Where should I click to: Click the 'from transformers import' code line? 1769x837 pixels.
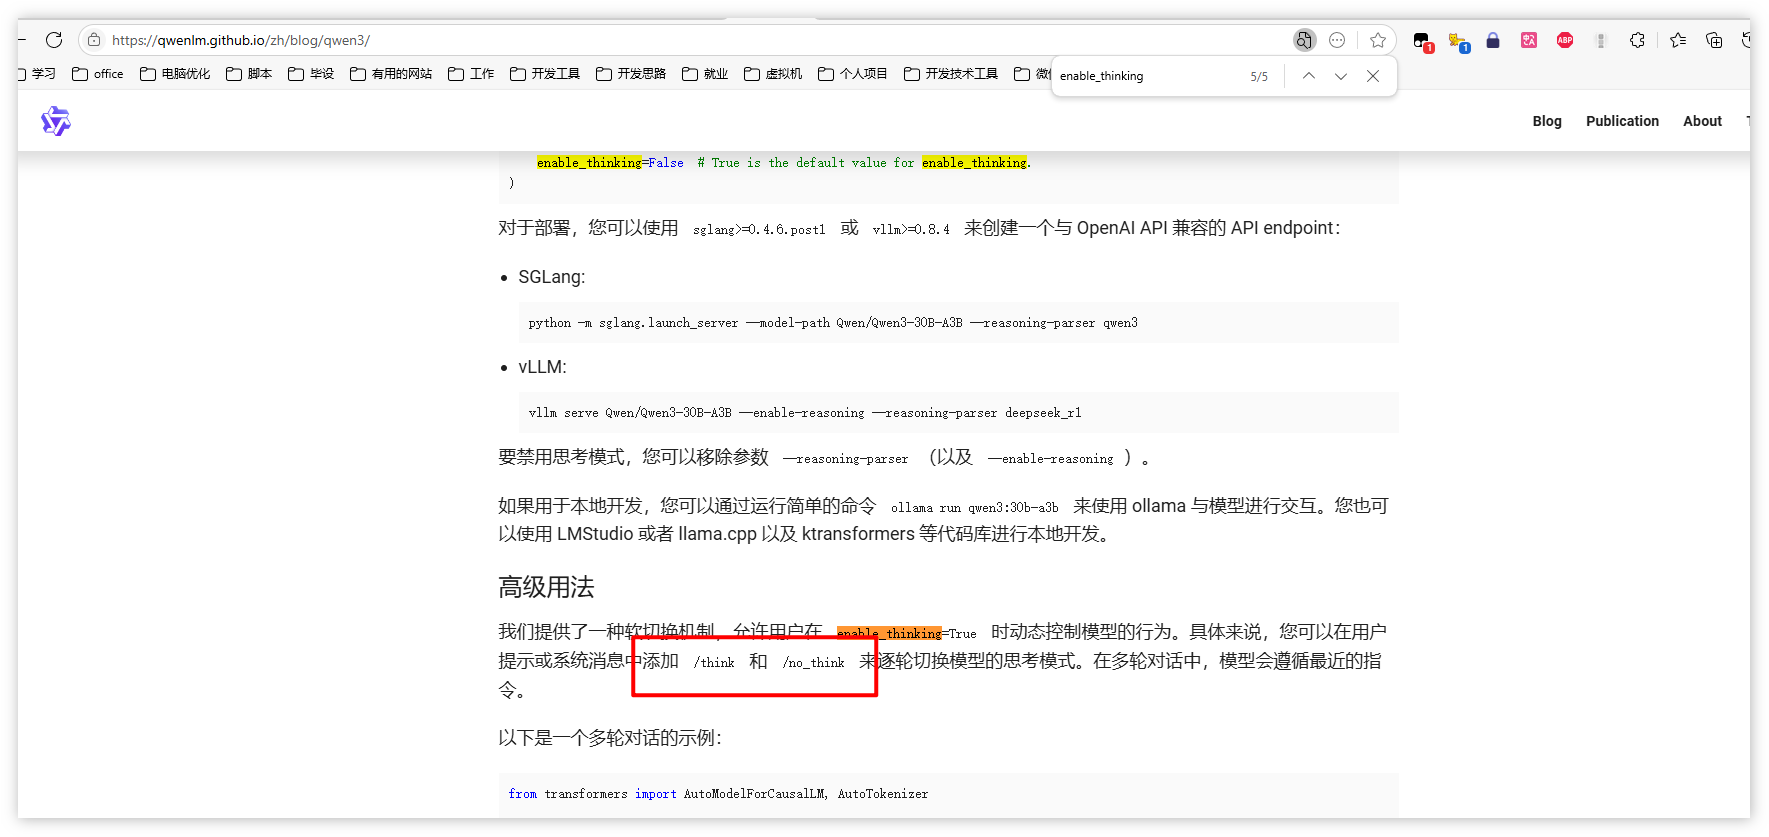coord(718,794)
